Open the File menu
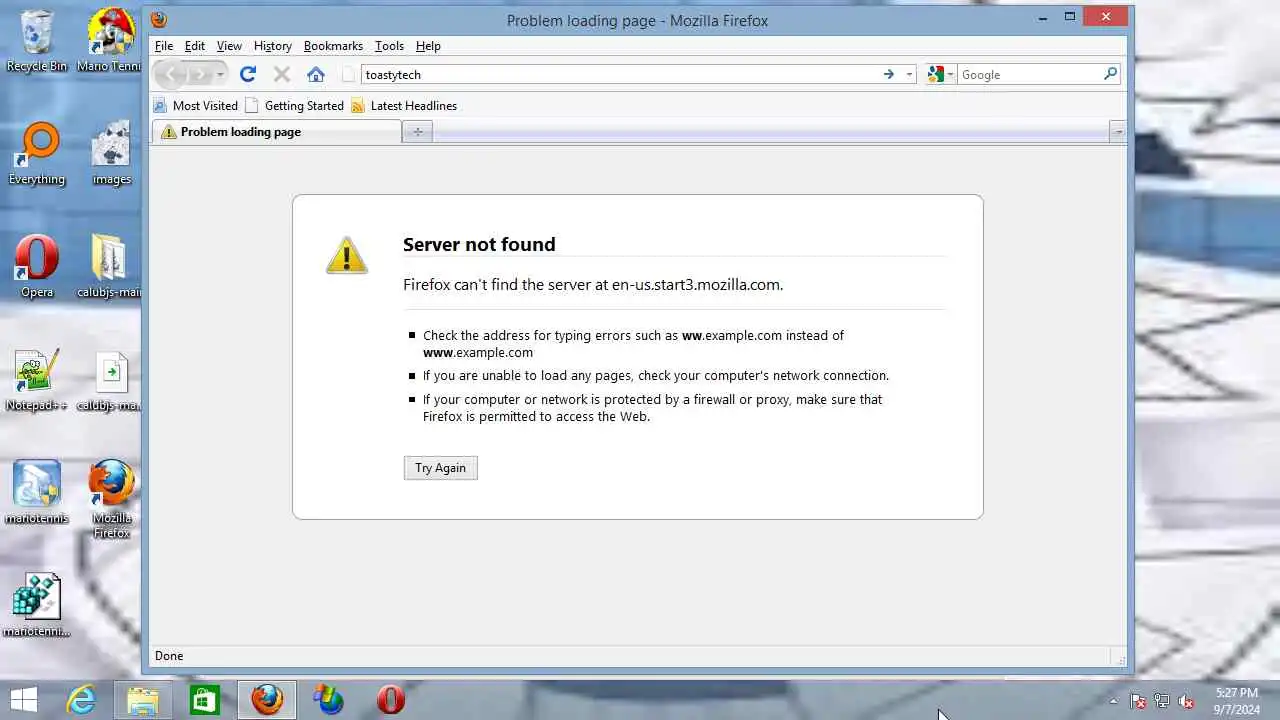The height and width of the screenshot is (720, 1280). pyautogui.click(x=164, y=46)
